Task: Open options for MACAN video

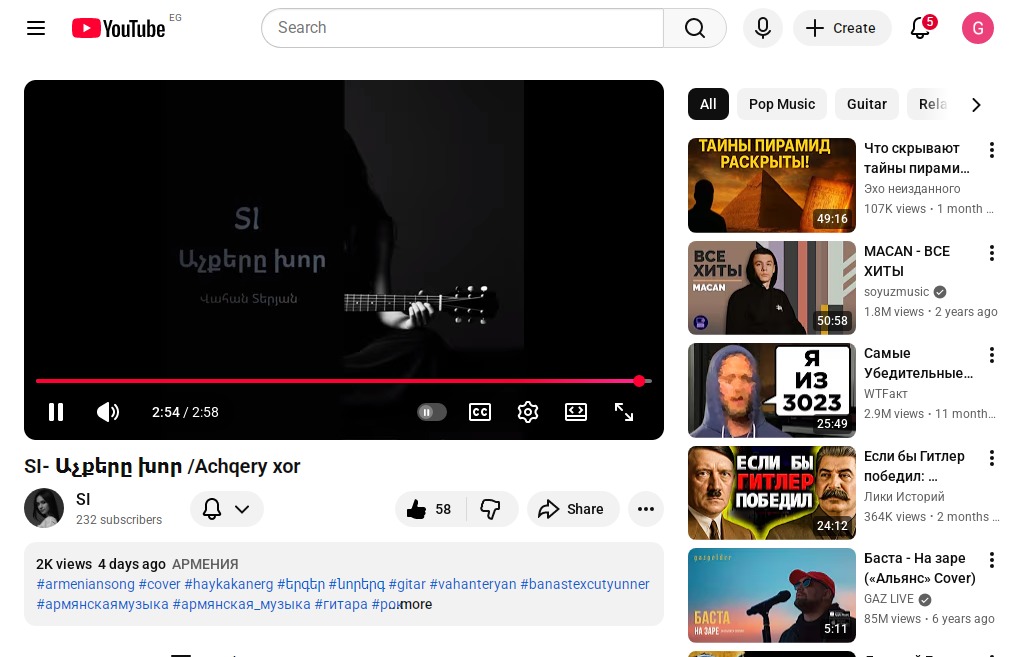Action: 991,253
